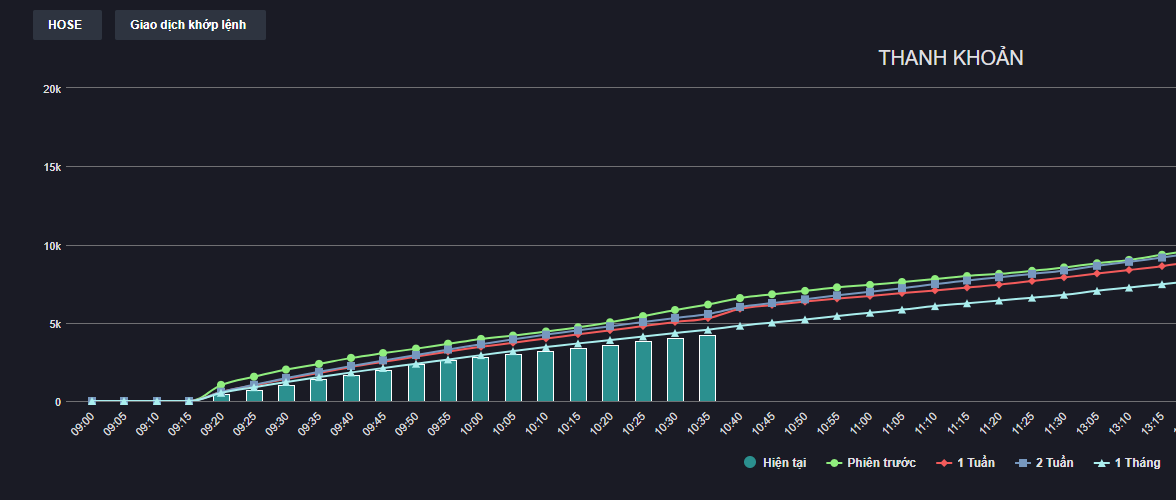Open the Giao dịch khớp lệnh tab
This screenshot has height=500, width=1176.
(190, 25)
